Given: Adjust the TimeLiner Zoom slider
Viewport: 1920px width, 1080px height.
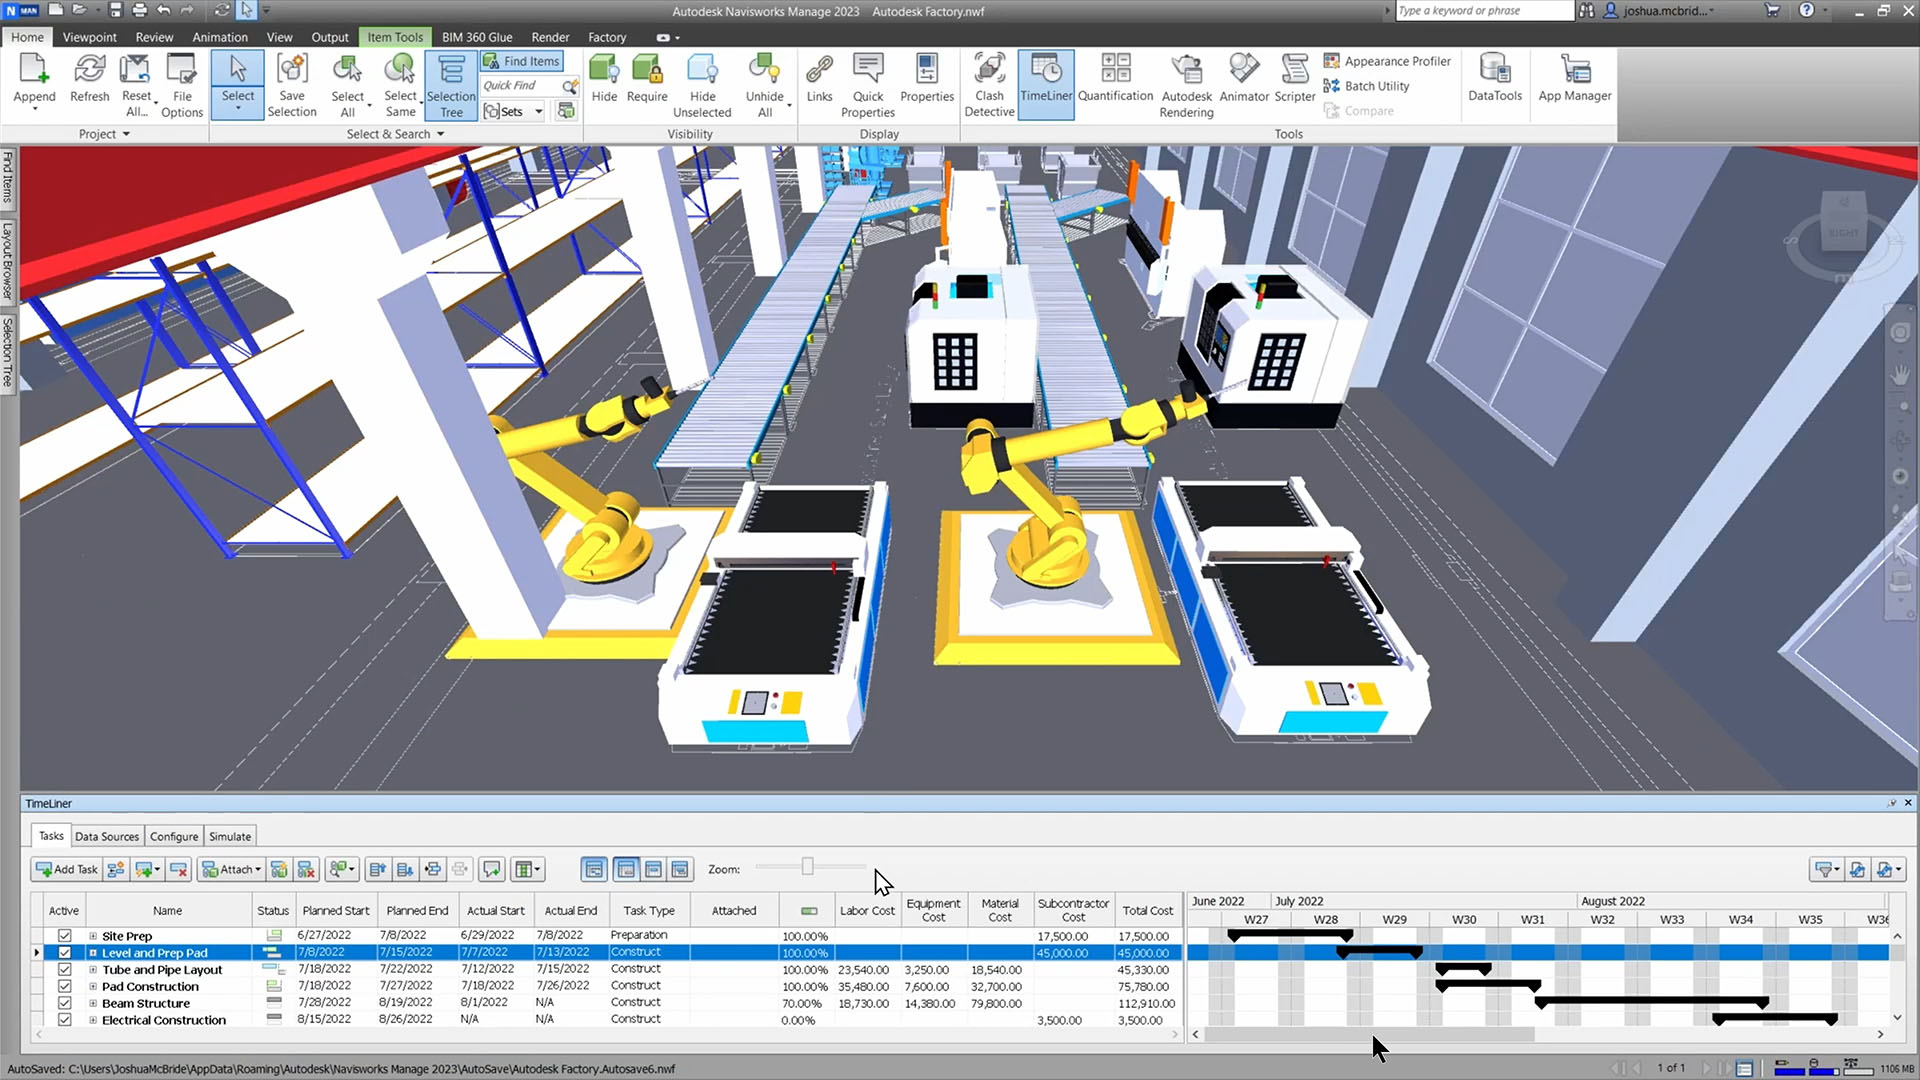Looking at the screenshot, I should click(807, 867).
